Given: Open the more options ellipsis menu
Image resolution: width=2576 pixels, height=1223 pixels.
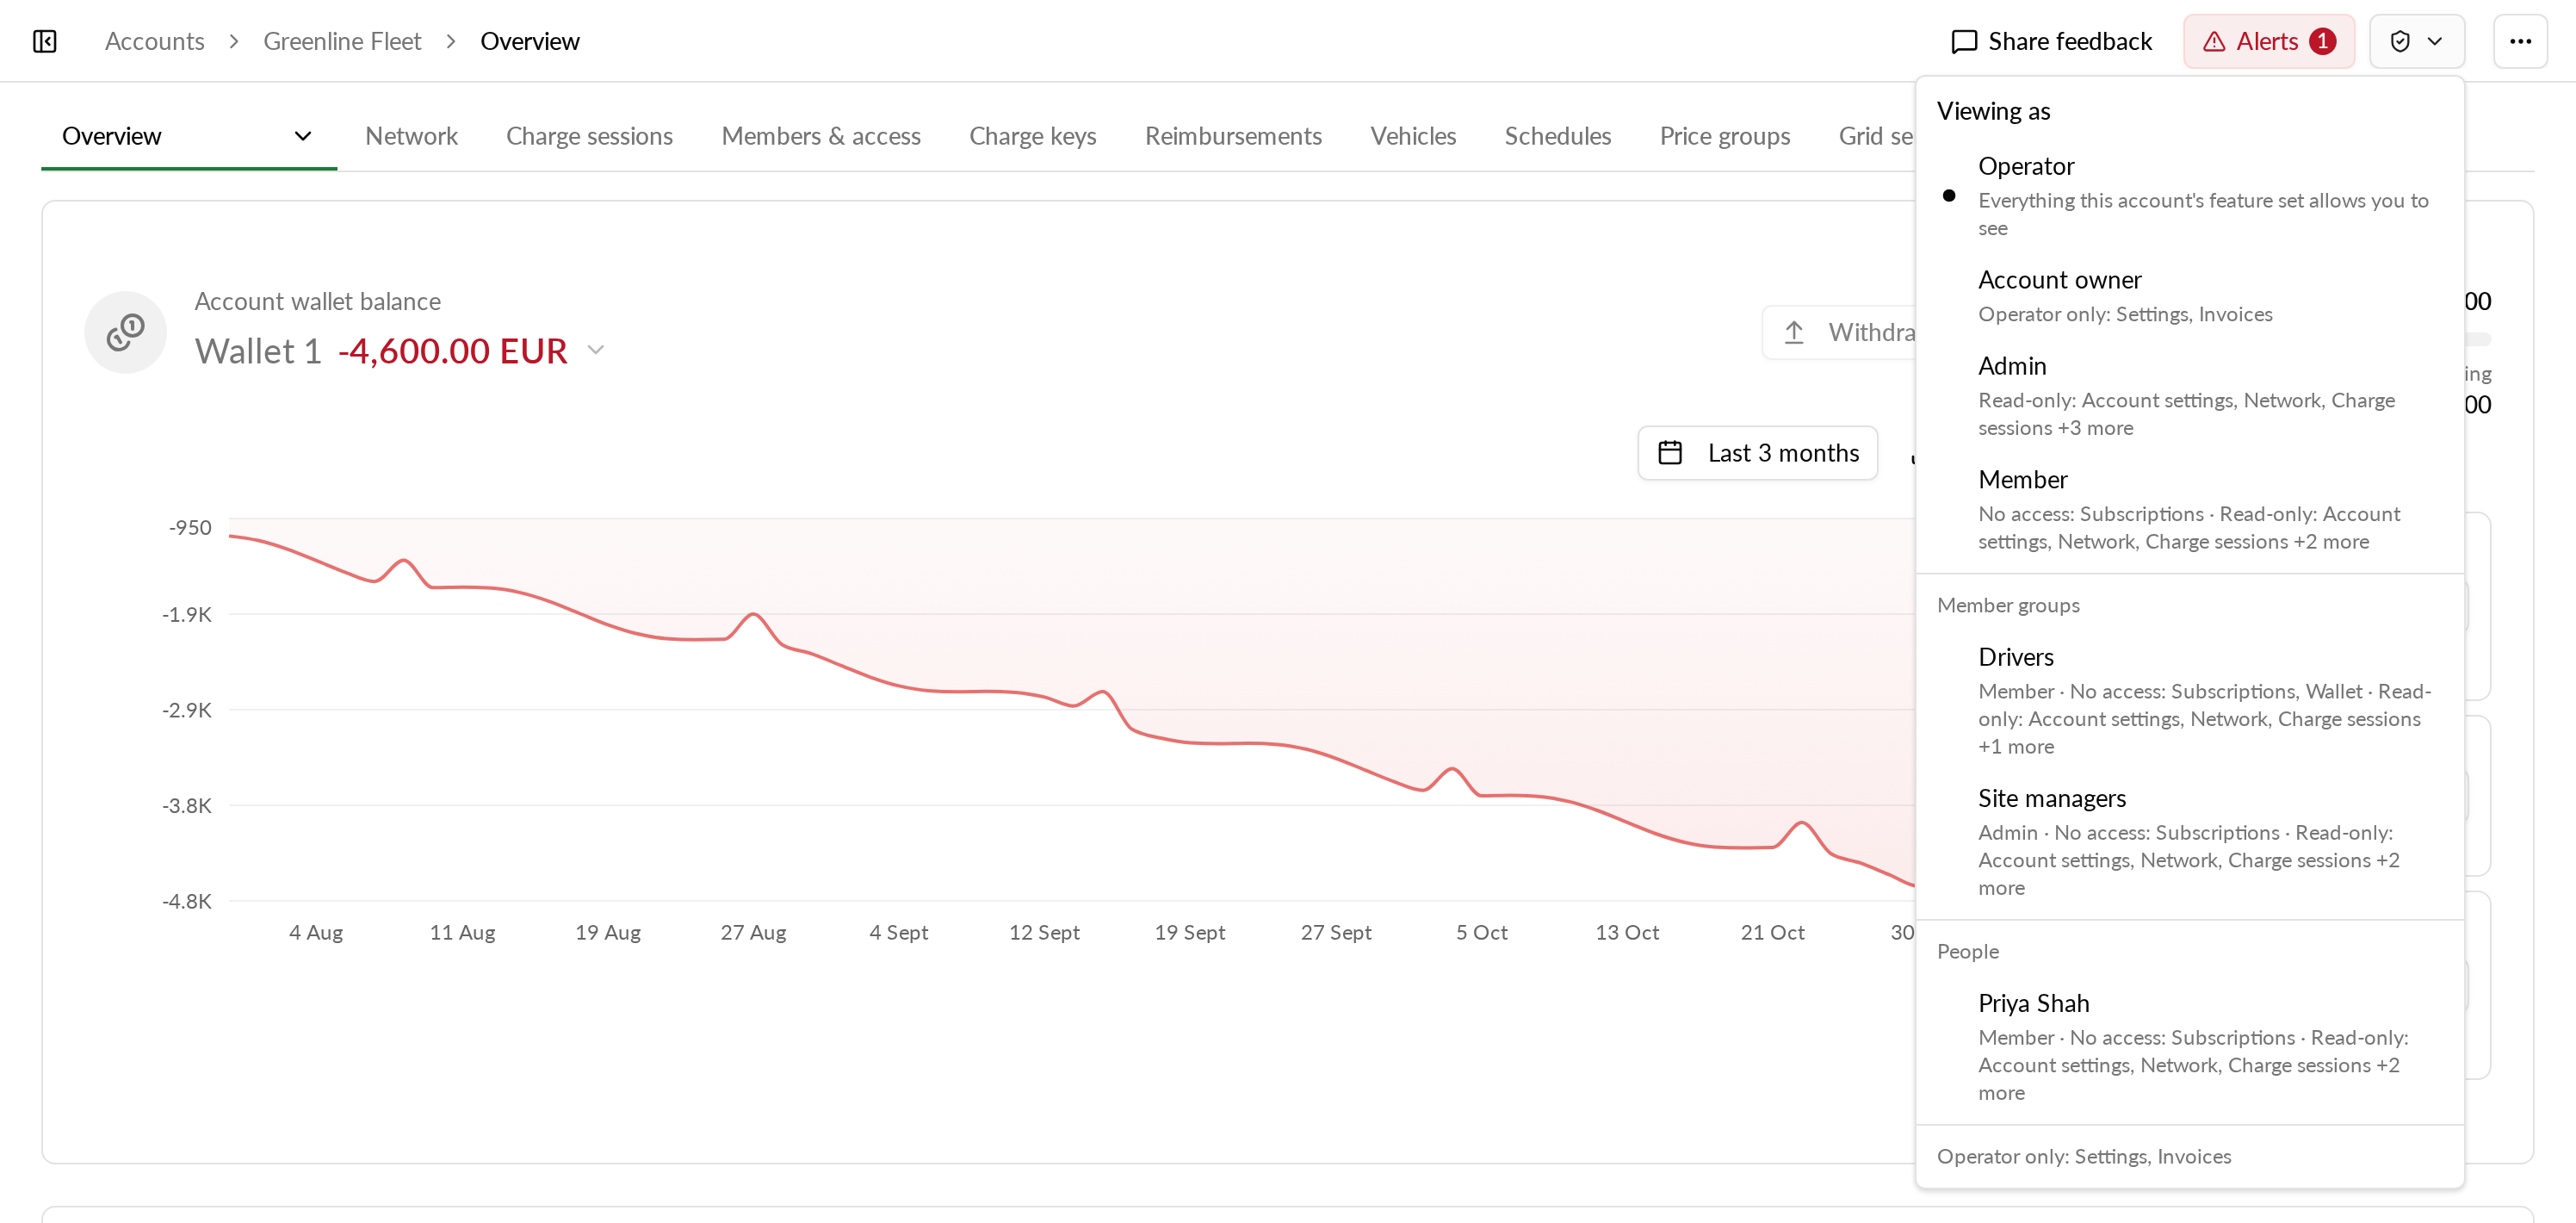Looking at the screenshot, I should click(x=2520, y=41).
